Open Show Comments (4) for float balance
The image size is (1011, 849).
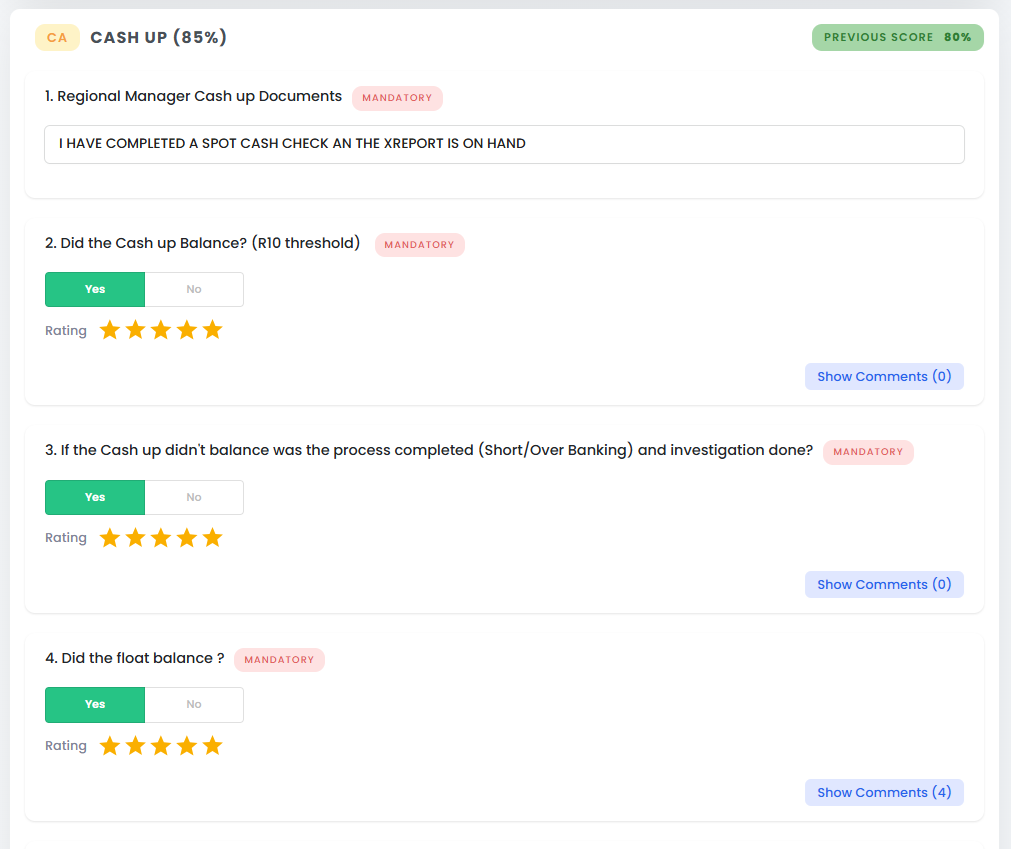(x=884, y=792)
